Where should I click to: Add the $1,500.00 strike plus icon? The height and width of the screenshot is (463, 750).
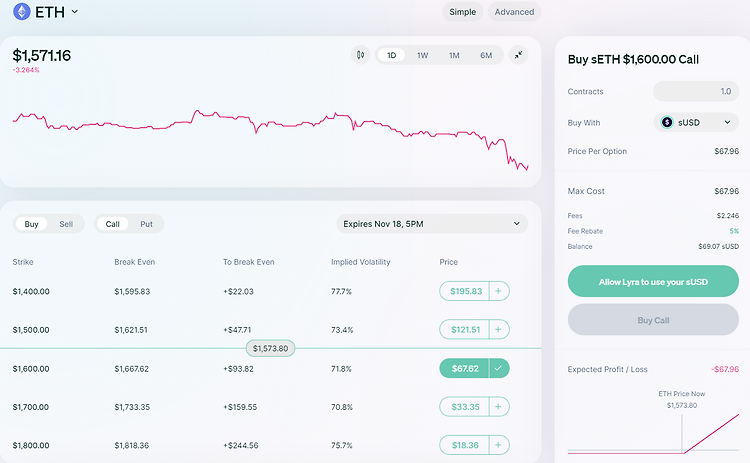coord(498,330)
